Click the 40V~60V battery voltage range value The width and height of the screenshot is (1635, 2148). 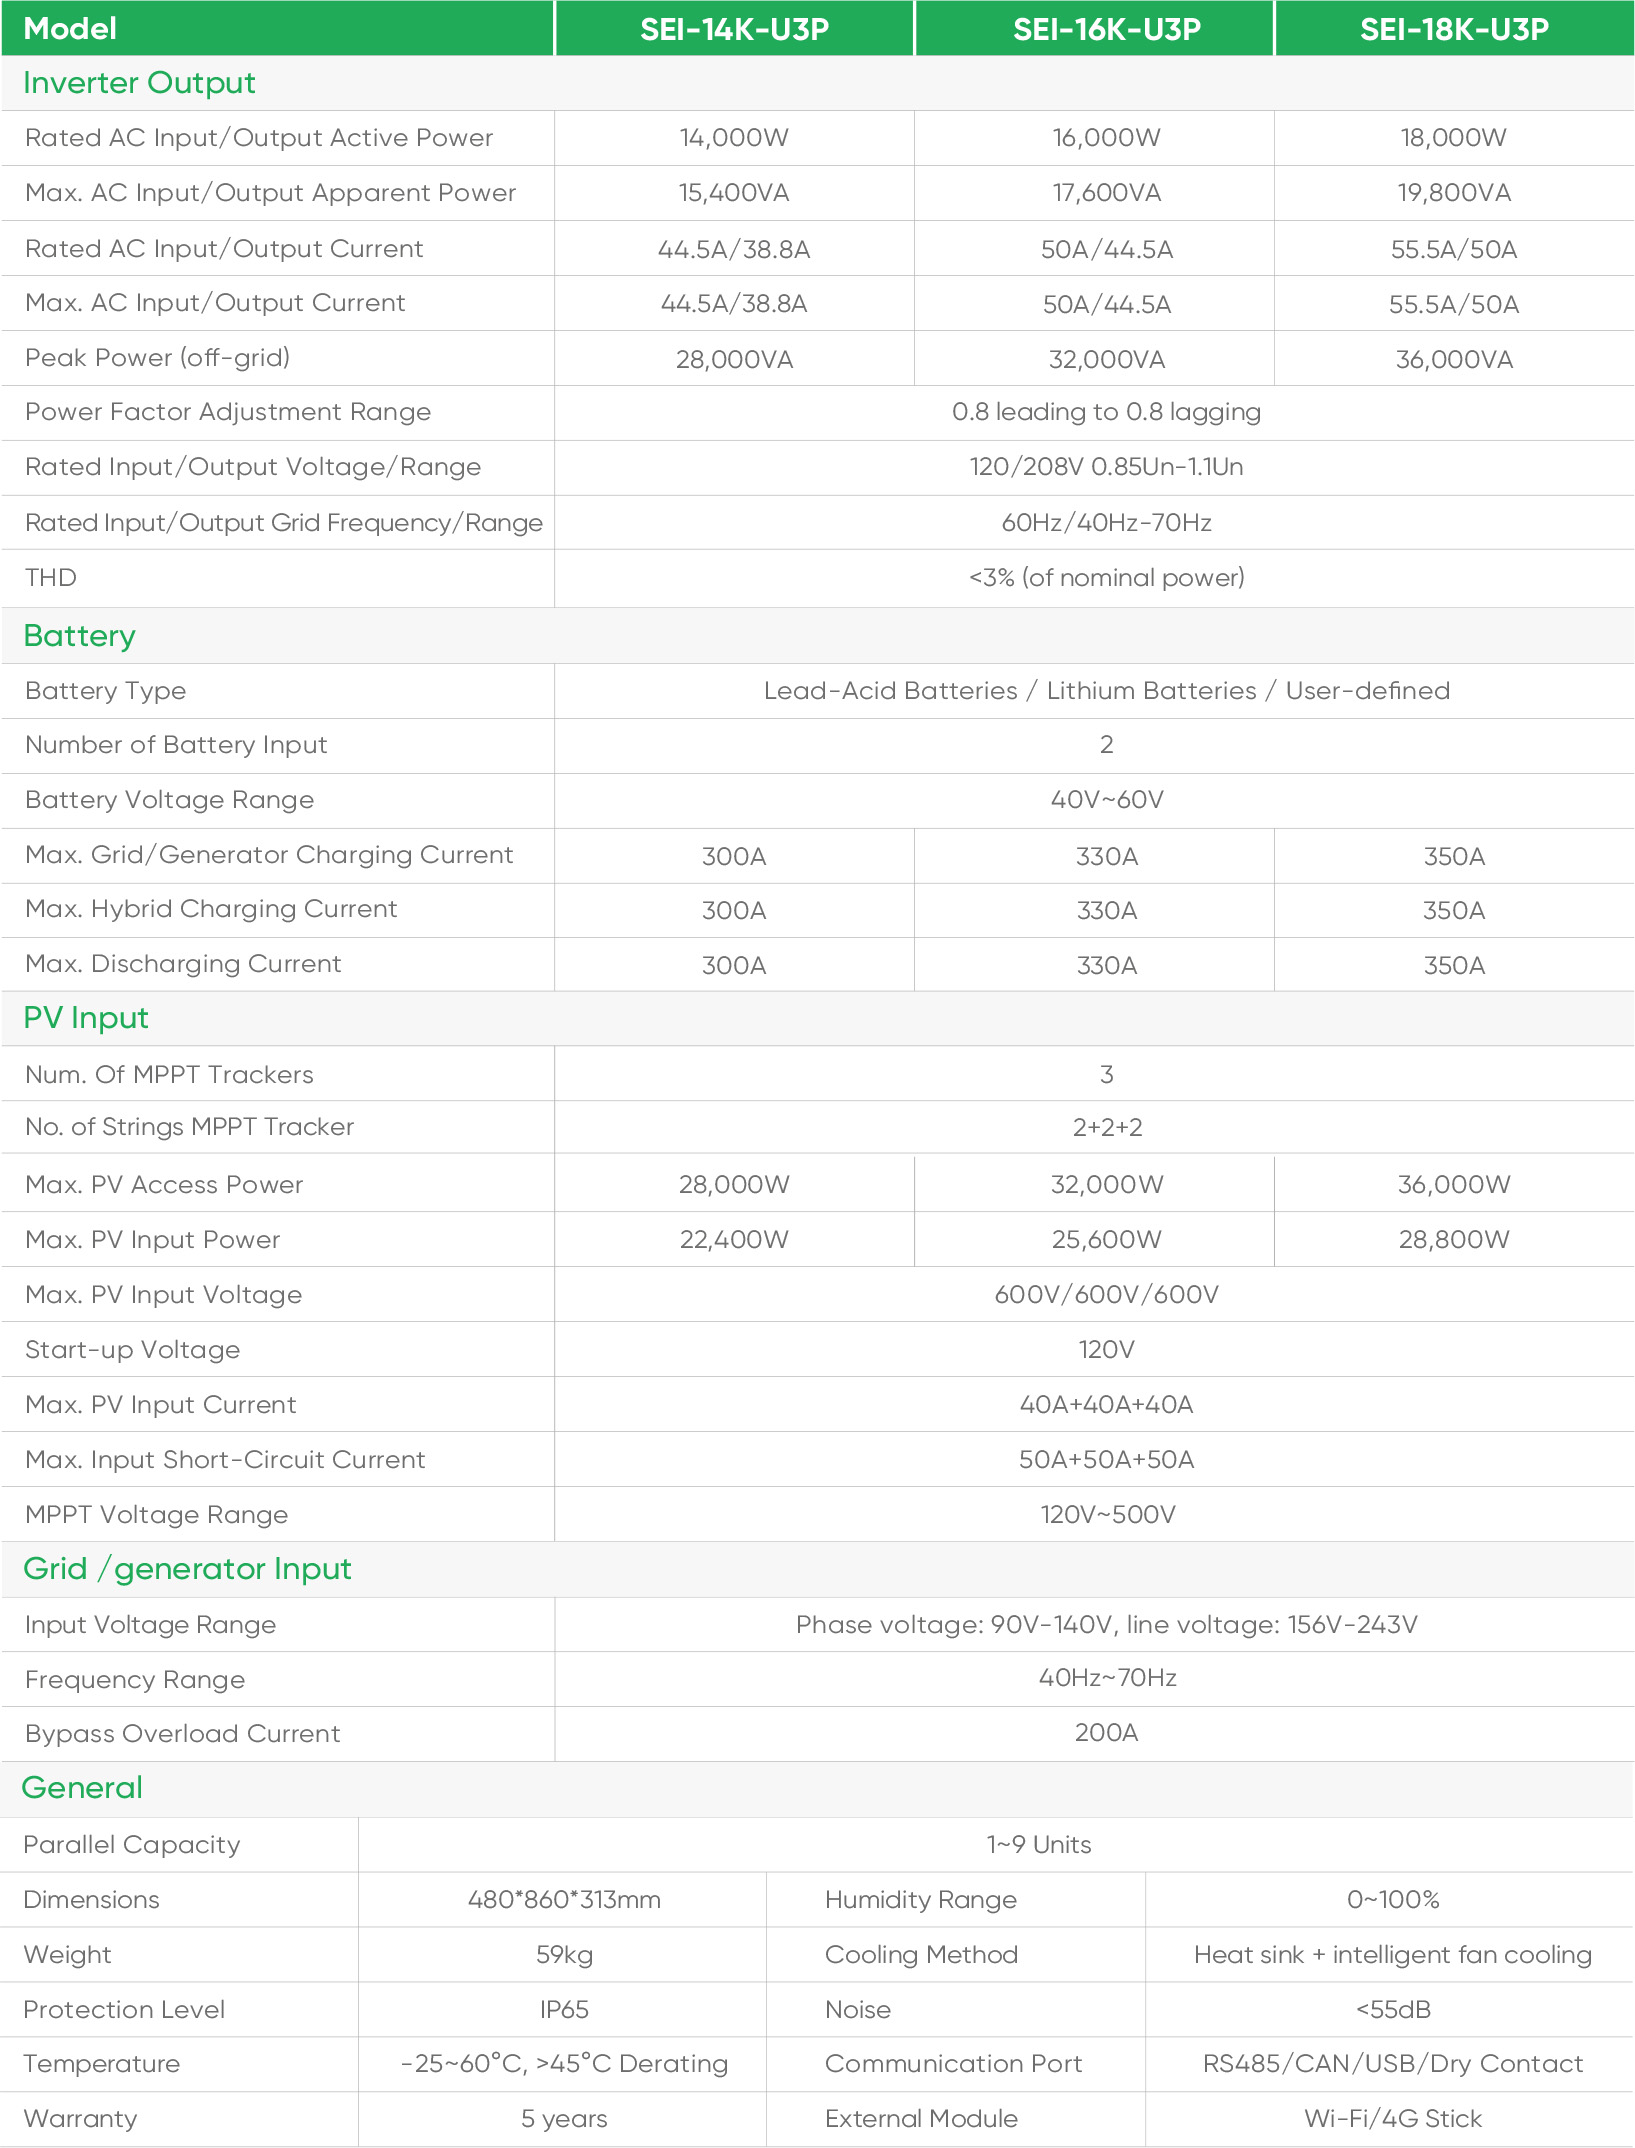[1106, 800]
